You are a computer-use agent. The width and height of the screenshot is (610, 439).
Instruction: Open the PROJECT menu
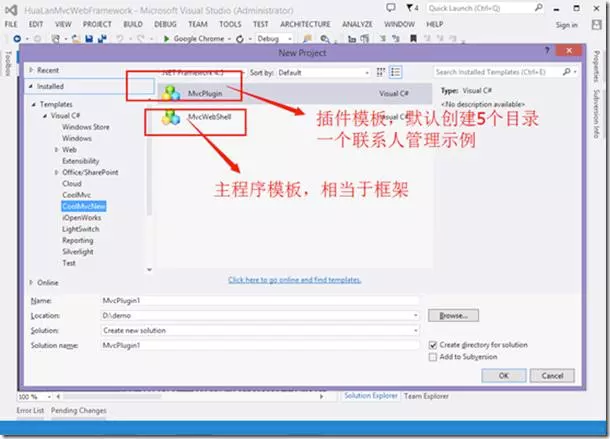pos(97,24)
